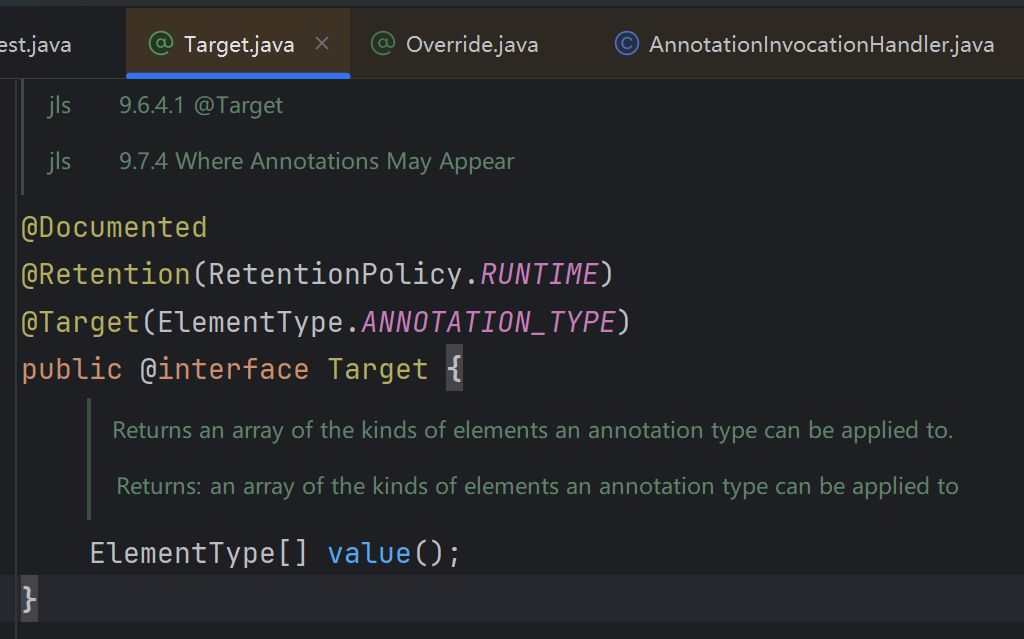Click the @interface keyword
The width and height of the screenshot is (1024, 639).
(x=224, y=370)
